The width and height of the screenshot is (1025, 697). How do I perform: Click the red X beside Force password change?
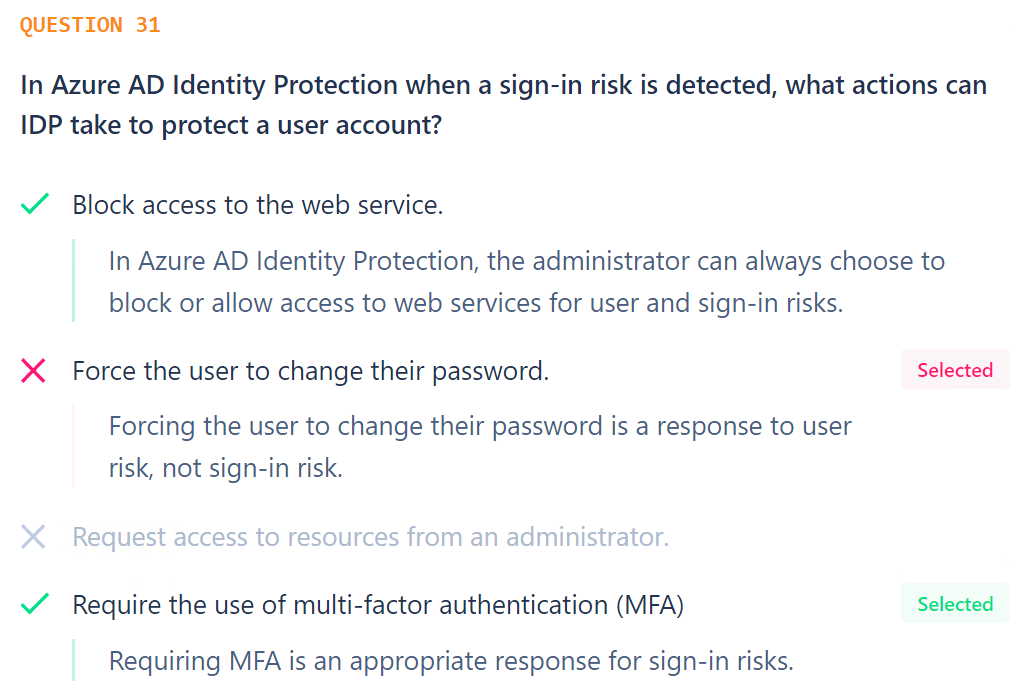click(x=33, y=371)
